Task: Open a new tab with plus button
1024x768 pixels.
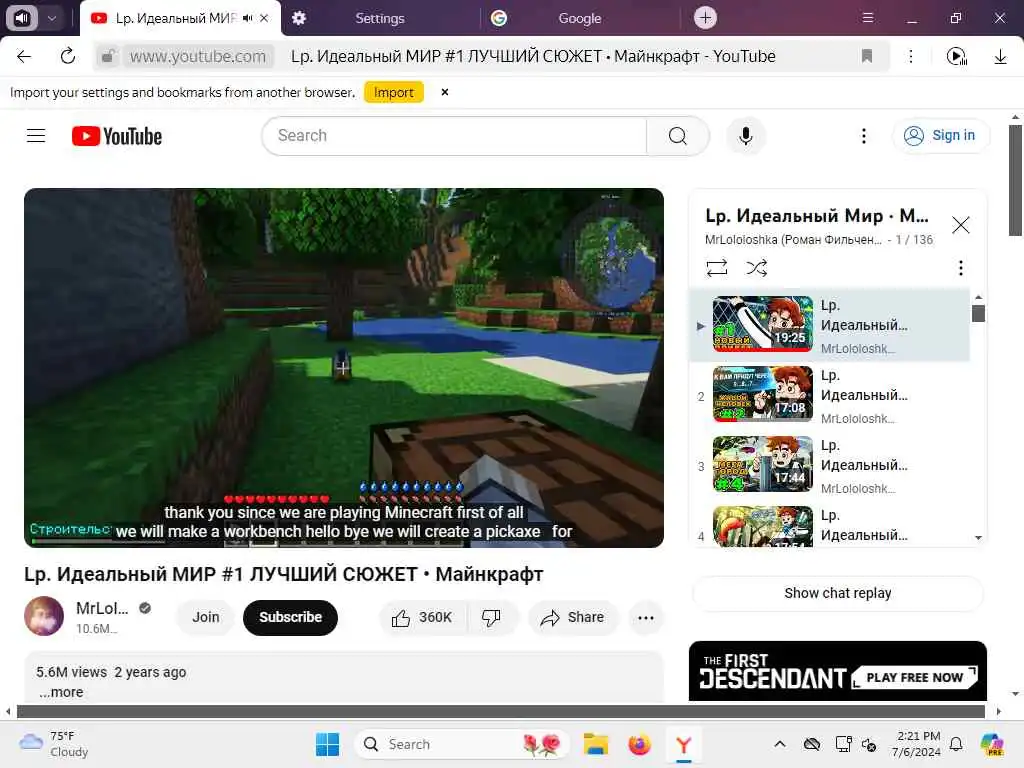Action: (x=705, y=18)
